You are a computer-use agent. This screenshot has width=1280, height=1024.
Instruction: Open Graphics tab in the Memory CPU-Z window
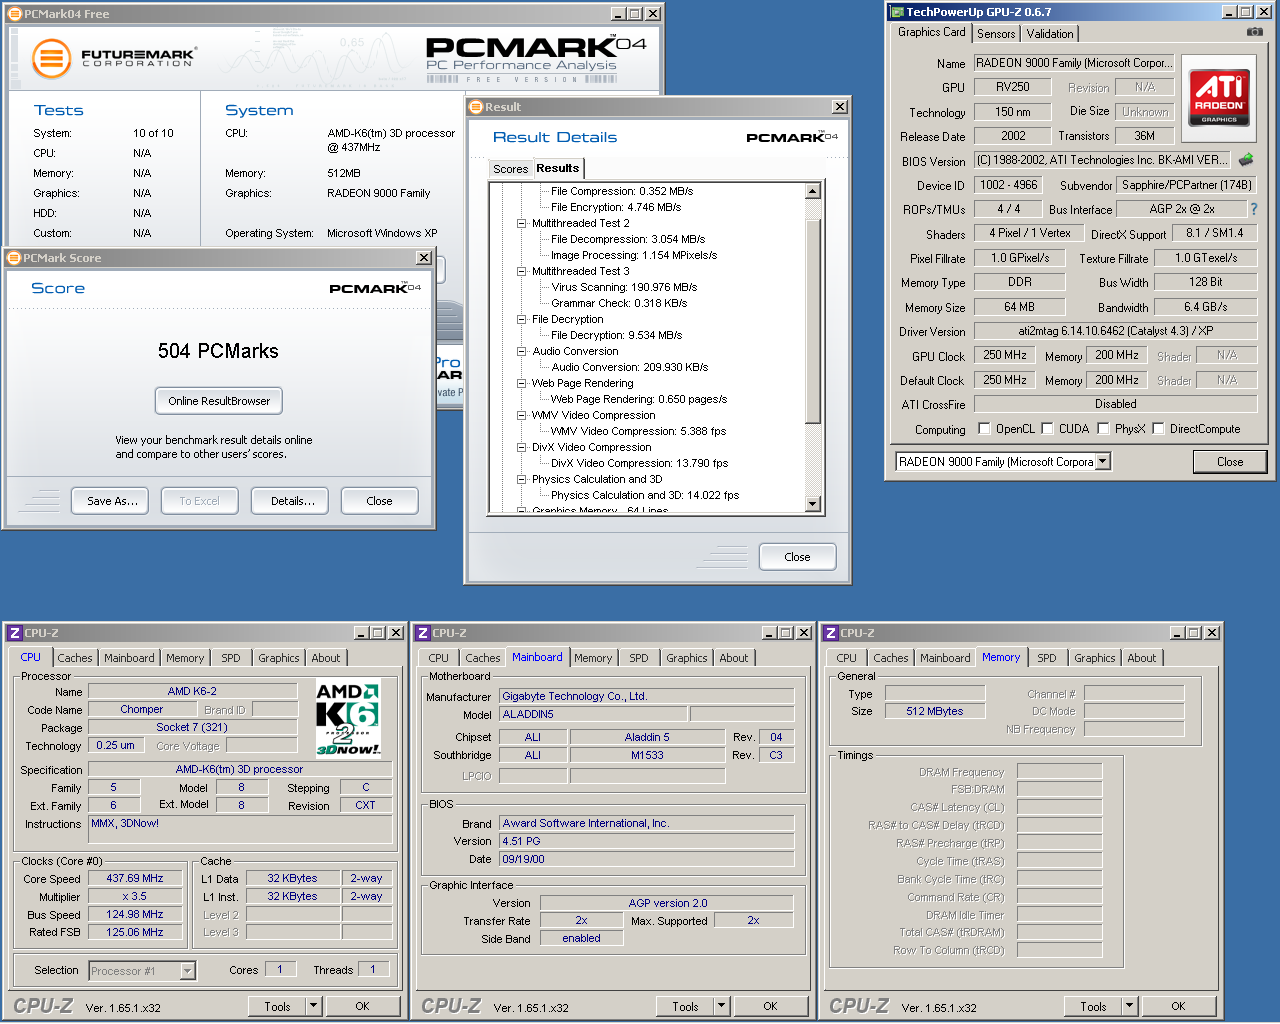pyautogui.click(x=1095, y=658)
